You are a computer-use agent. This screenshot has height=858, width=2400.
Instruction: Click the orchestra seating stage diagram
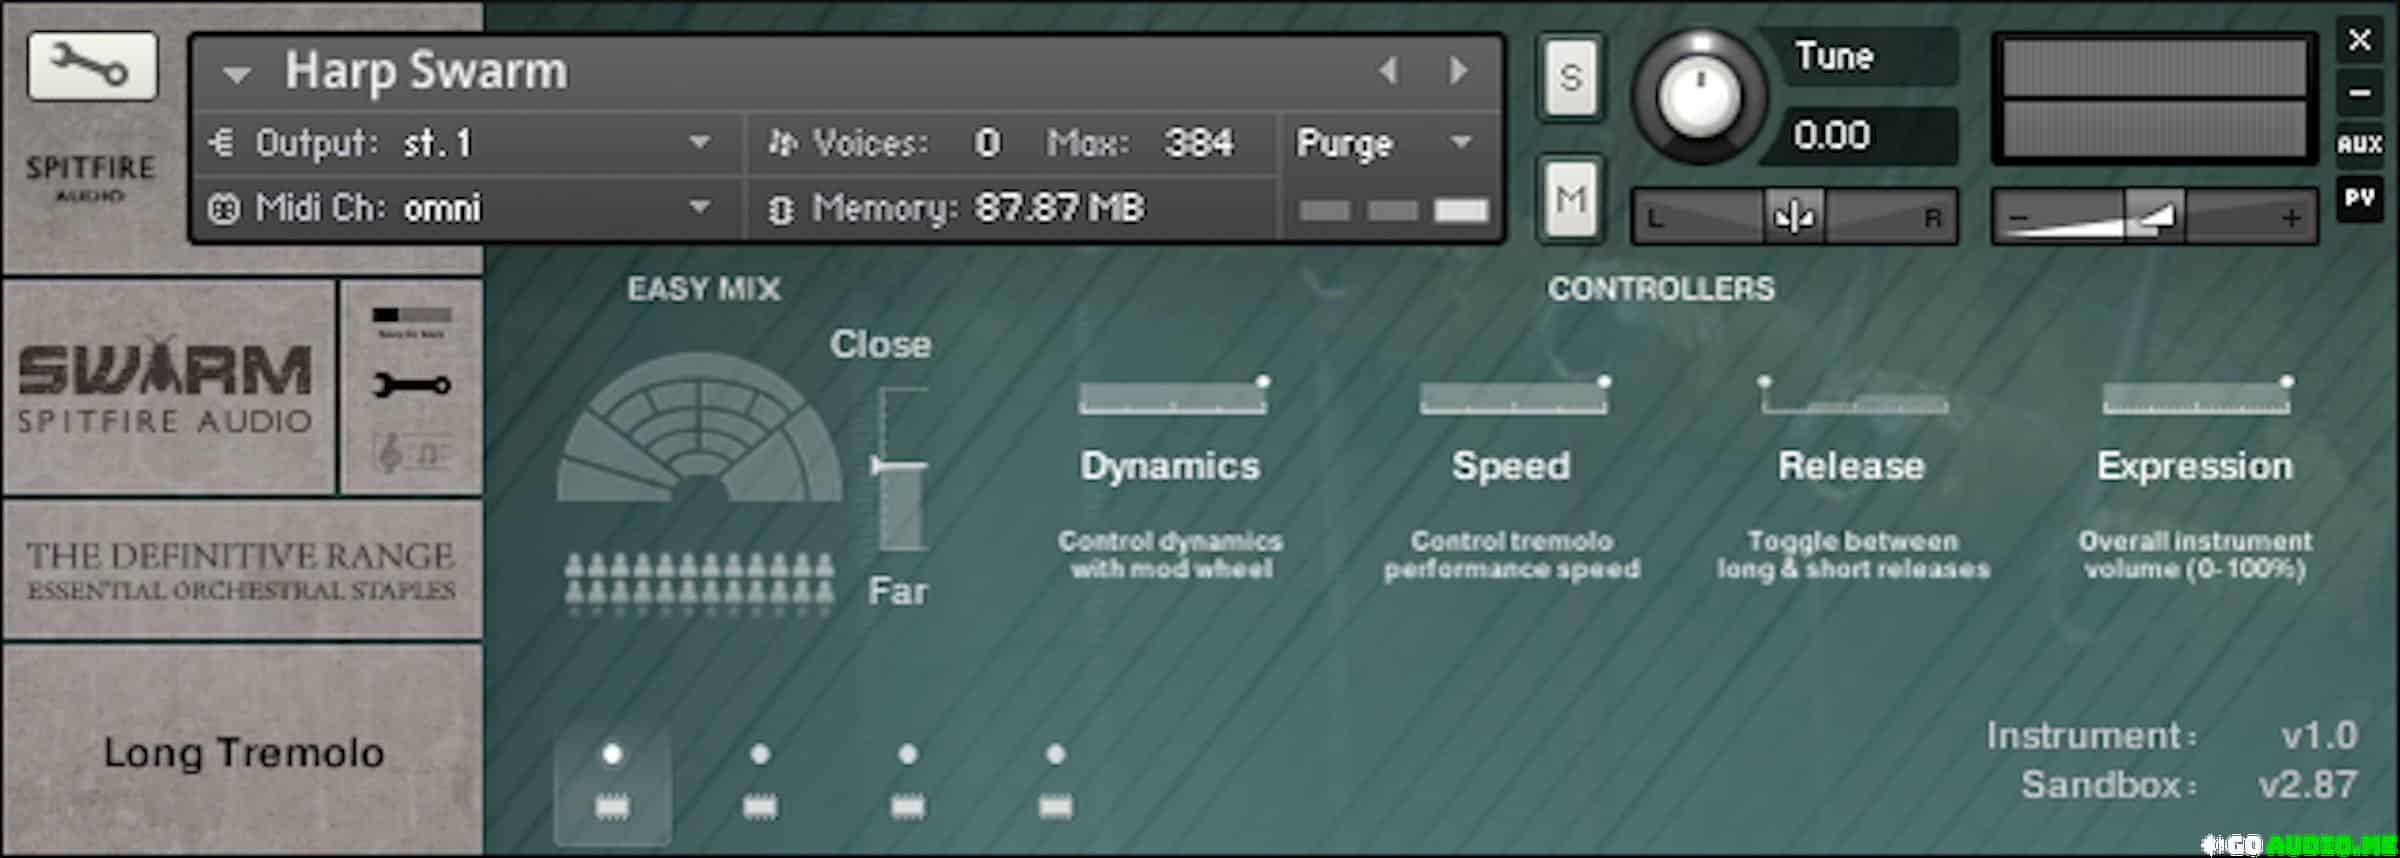(700, 427)
